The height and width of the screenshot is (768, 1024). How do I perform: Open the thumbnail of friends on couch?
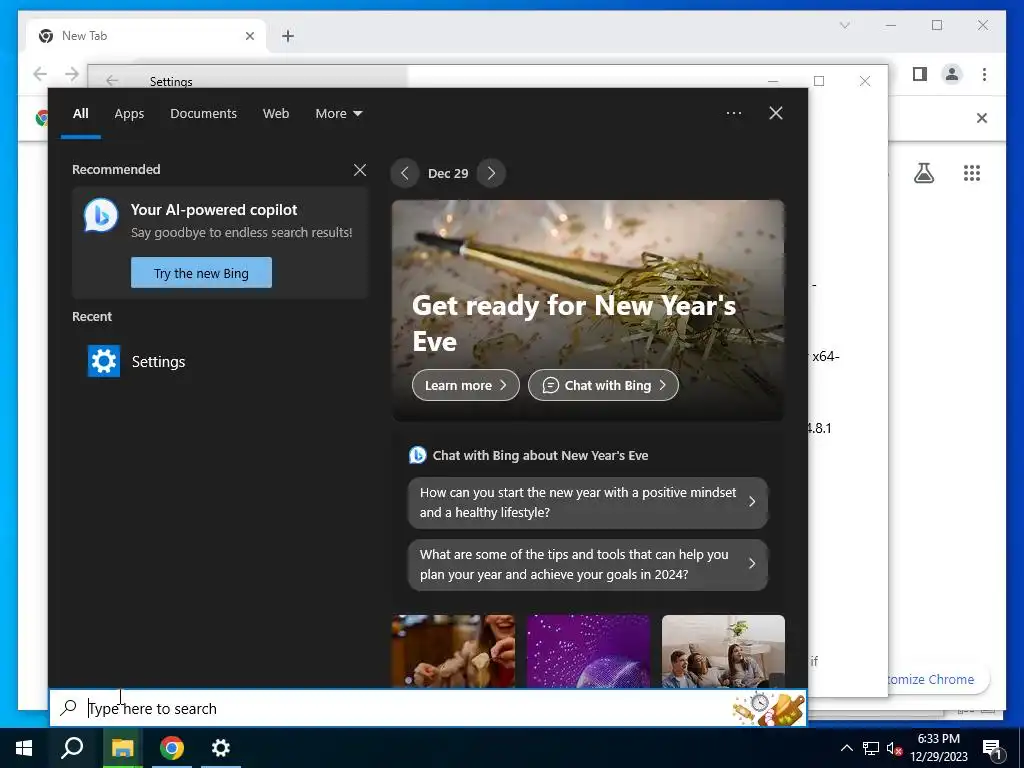[x=723, y=651]
